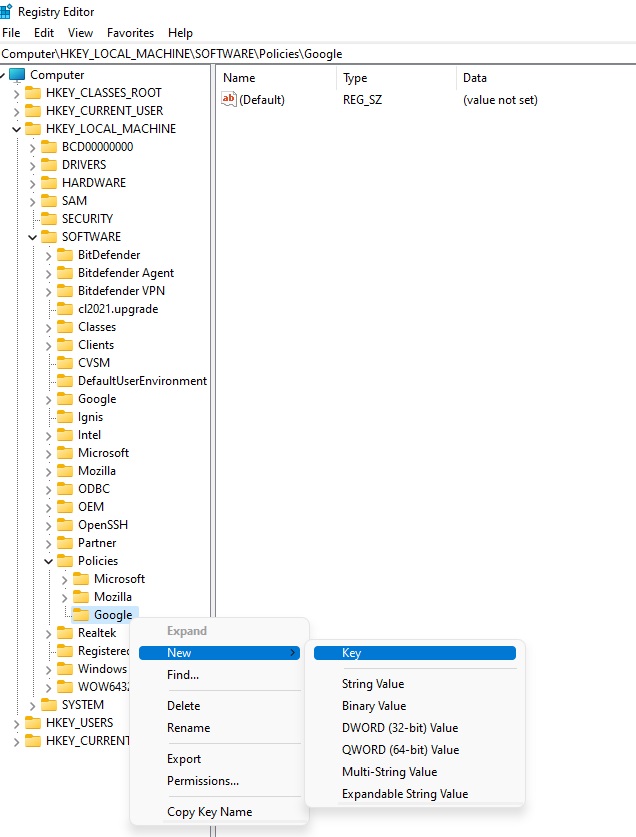This screenshot has height=837, width=636.
Task: Choose Key from the New submenu
Action: 415,653
